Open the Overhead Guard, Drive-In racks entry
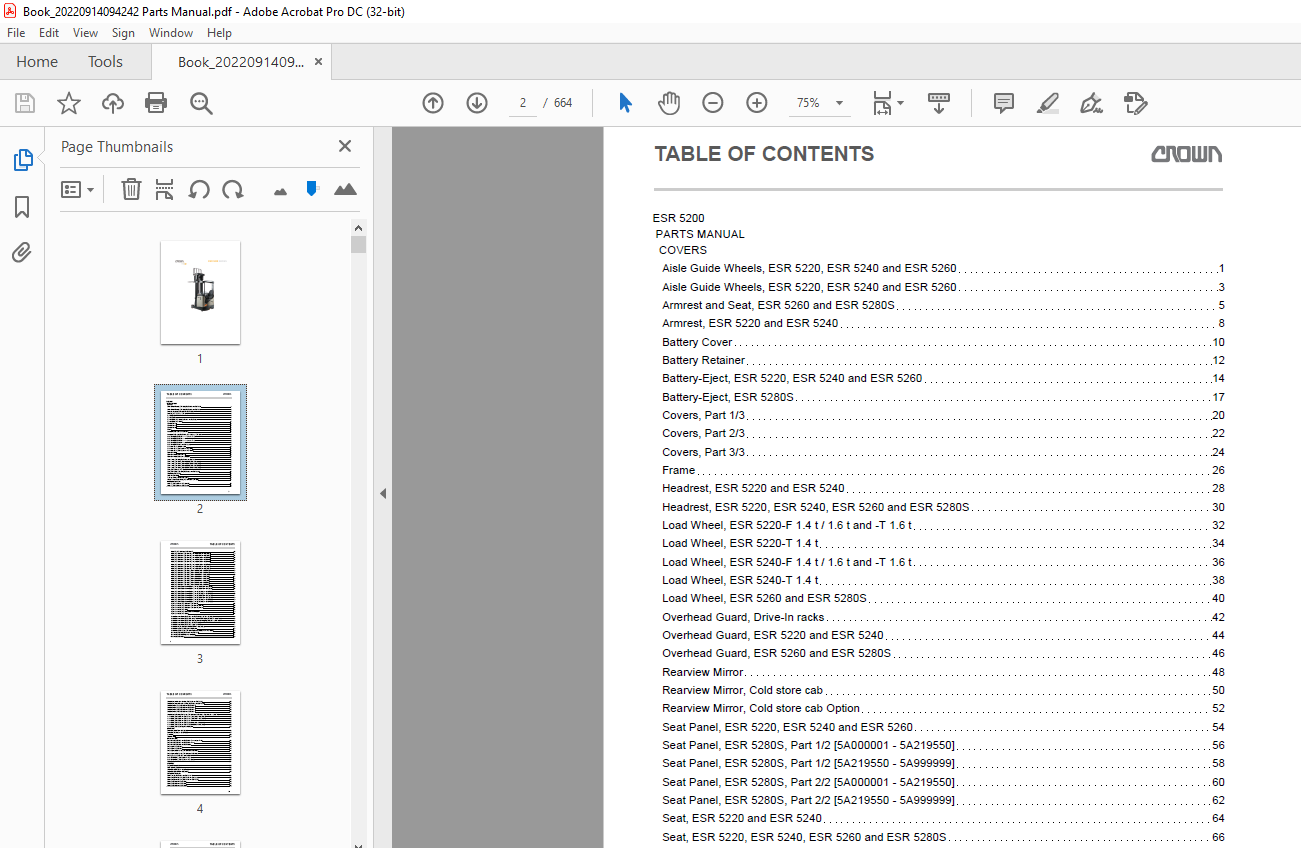The height and width of the screenshot is (848, 1301). (x=943, y=617)
